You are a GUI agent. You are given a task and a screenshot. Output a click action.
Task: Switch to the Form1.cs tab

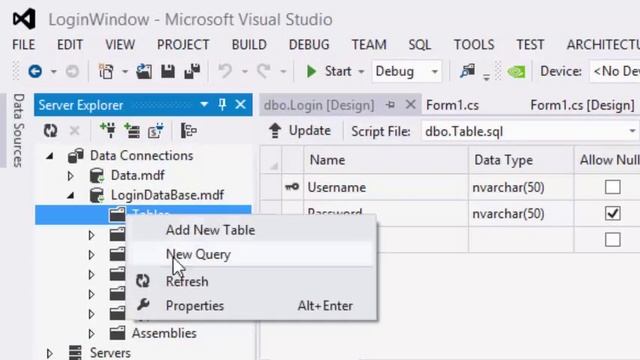452,105
